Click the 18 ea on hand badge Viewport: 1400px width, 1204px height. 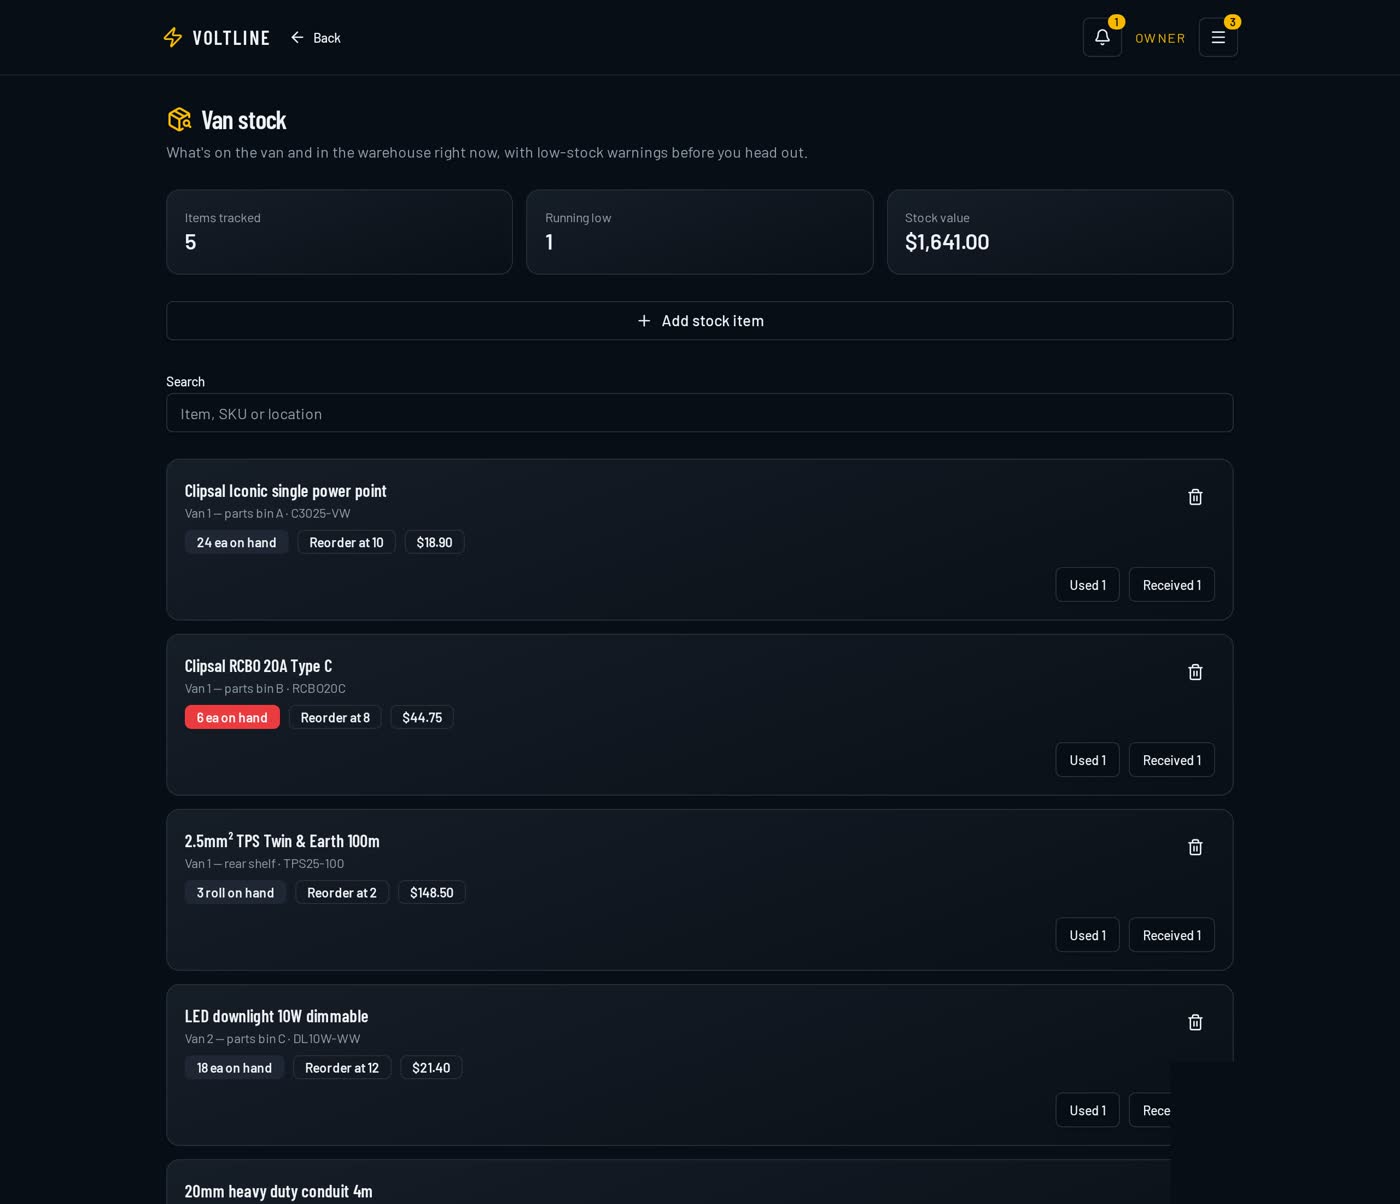(234, 1067)
